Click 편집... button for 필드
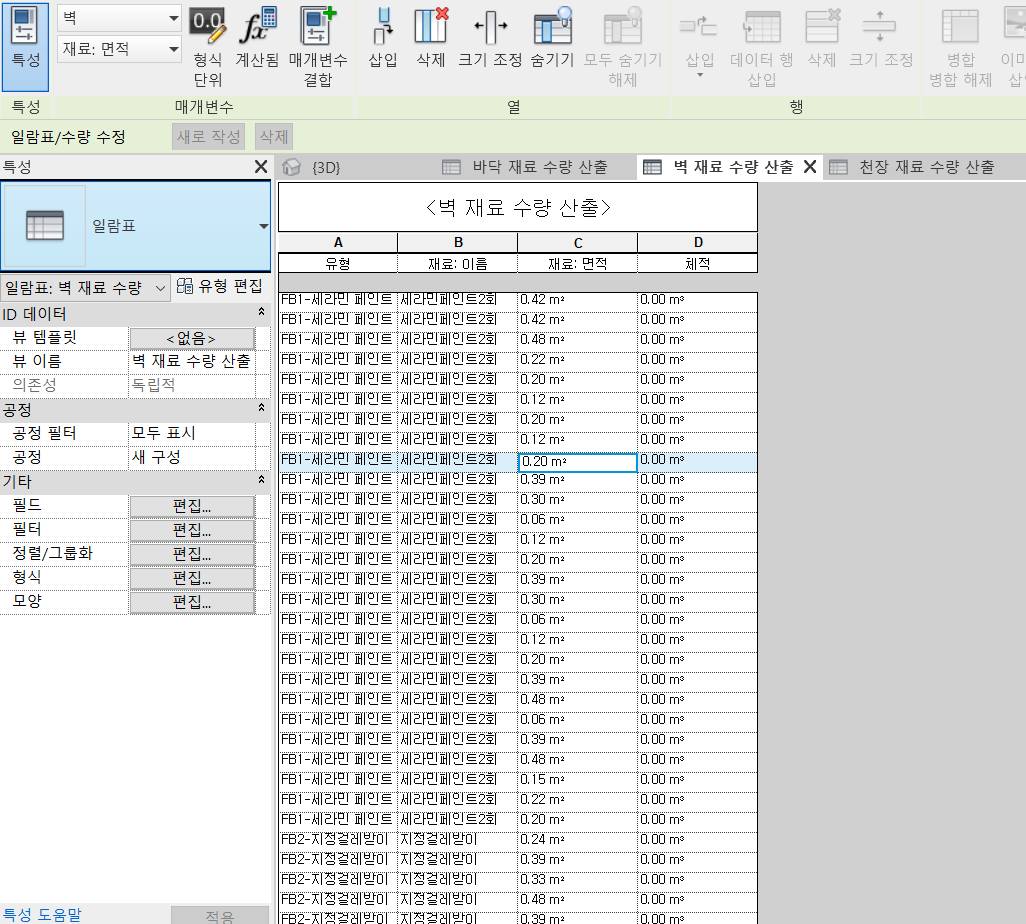 [x=192, y=506]
